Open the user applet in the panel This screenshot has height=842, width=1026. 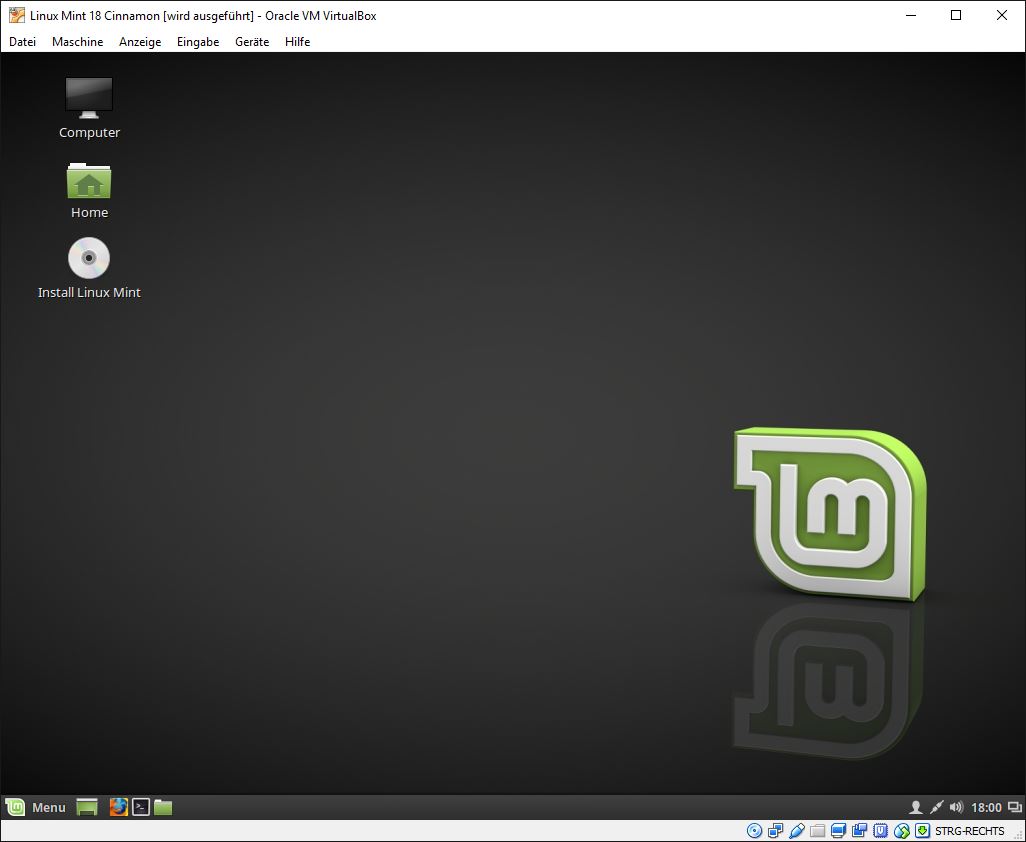[915, 807]
